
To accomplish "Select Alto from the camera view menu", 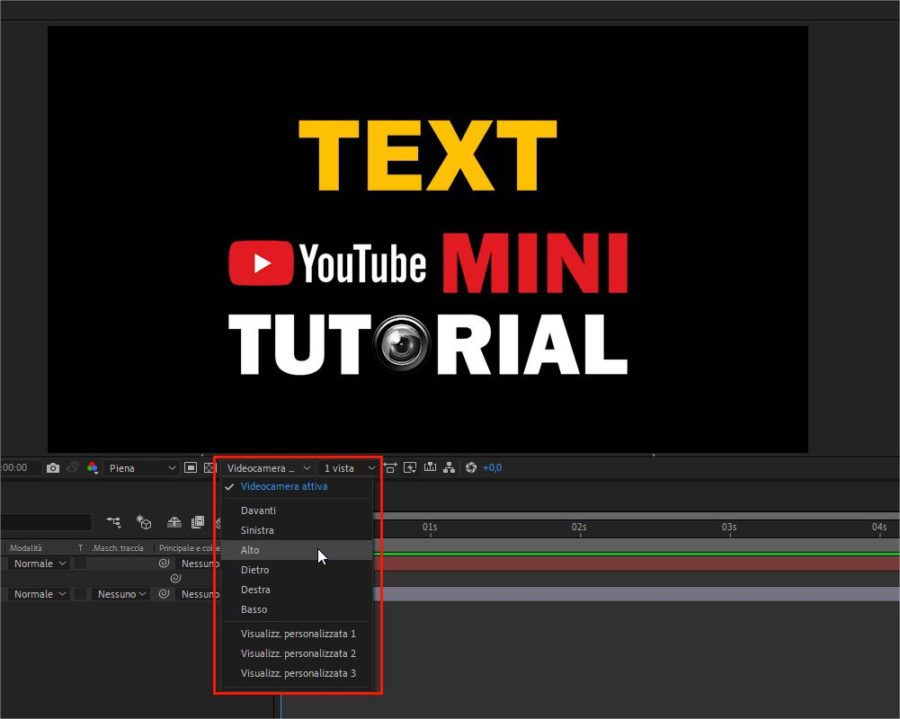I will 250,550.
